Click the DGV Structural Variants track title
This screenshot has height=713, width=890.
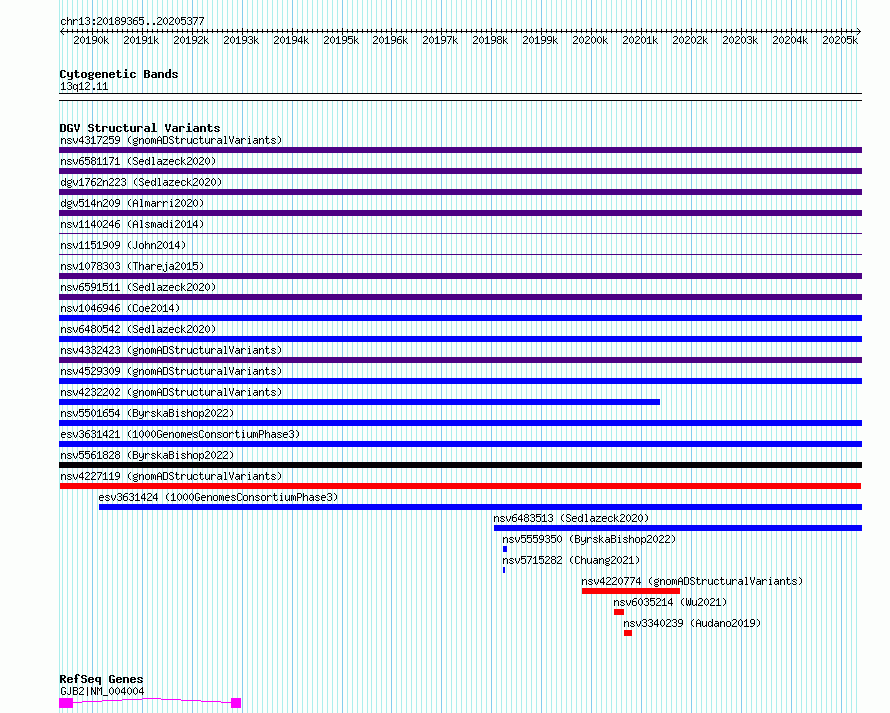click(x=140, y=128)
